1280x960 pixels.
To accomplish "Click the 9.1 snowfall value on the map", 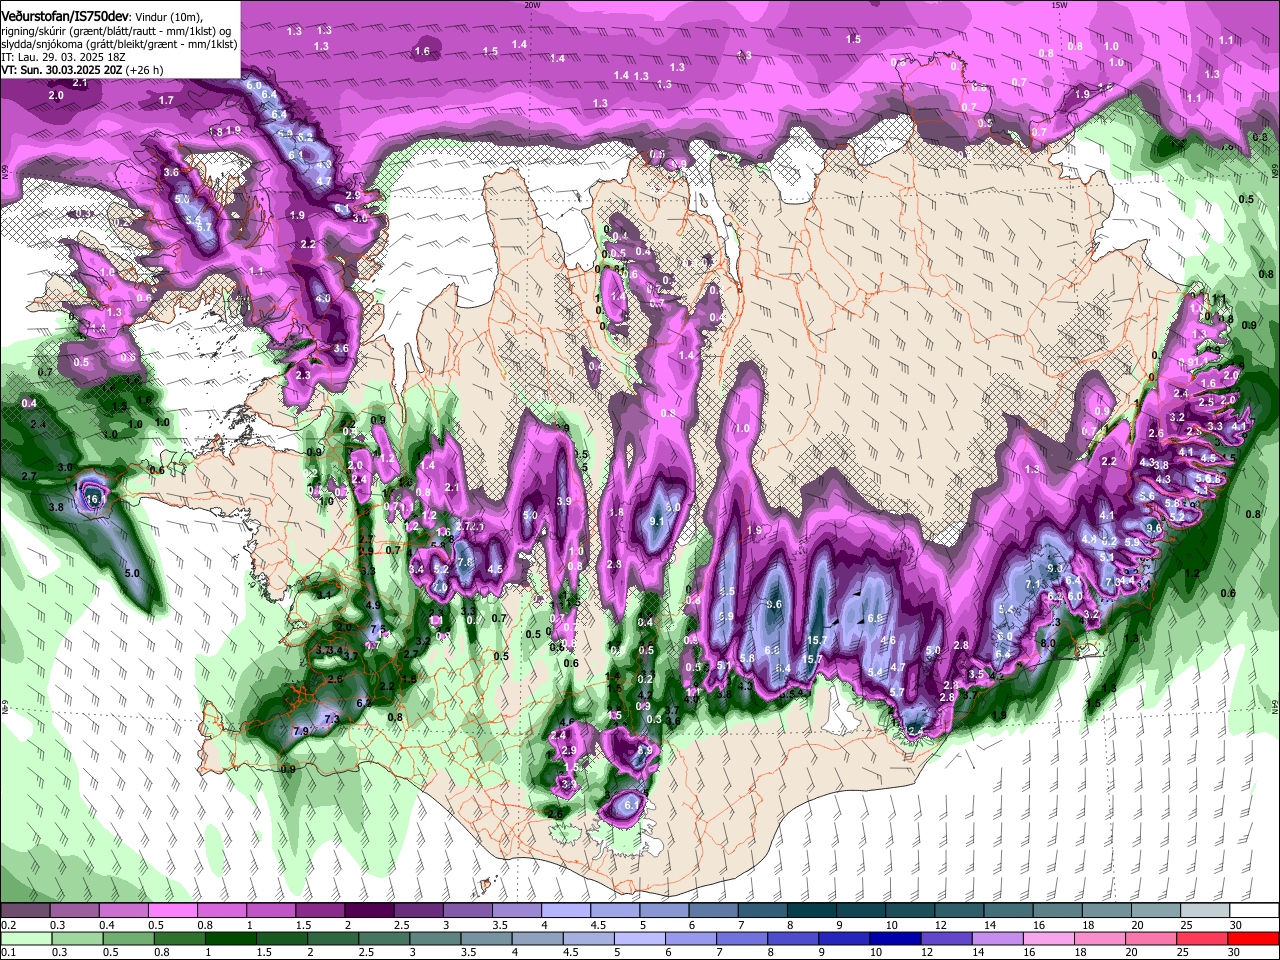I will point(657,521).
